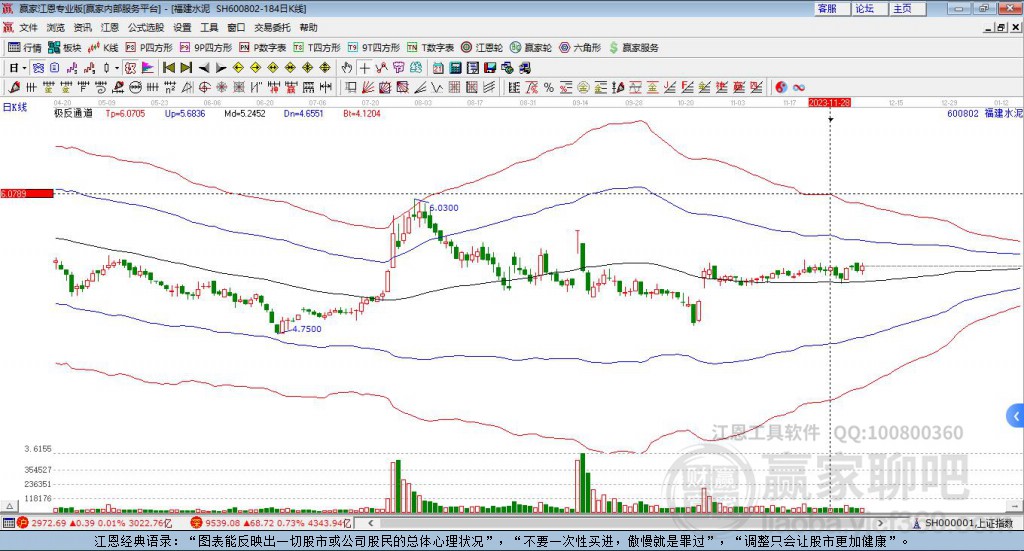This screenshot has height=551, width=1024.
Task: Click the status bar grid icon
Action: point(8,523)
